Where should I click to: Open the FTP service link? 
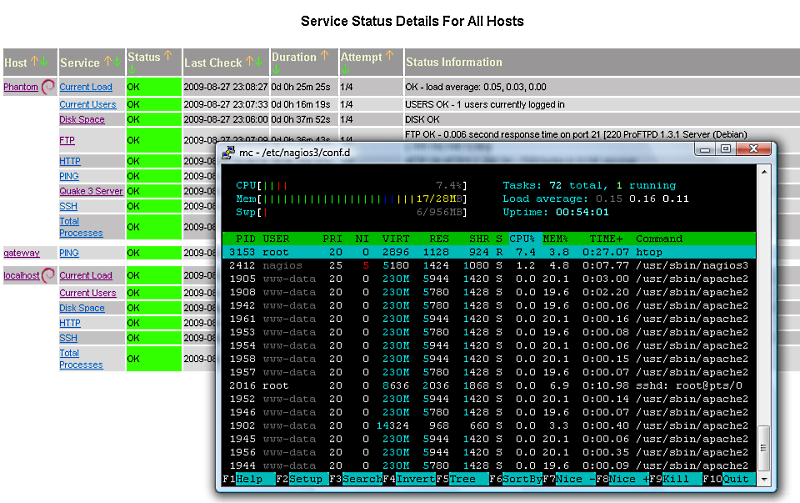pos(67,140)
